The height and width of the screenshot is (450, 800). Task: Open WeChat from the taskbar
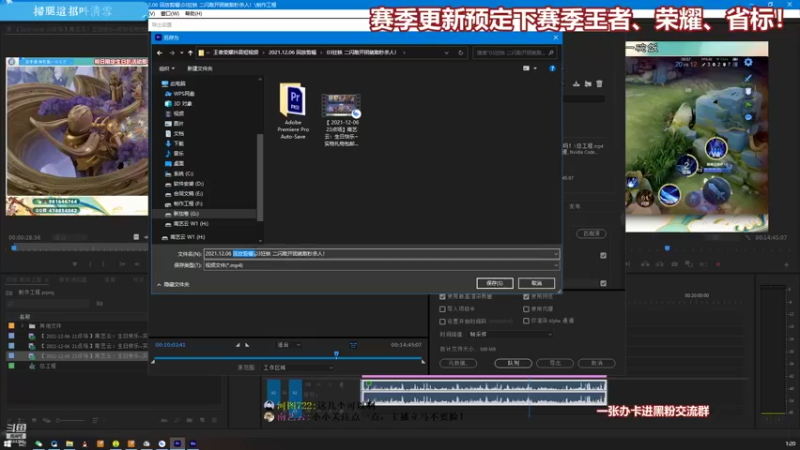coord(38,444)
